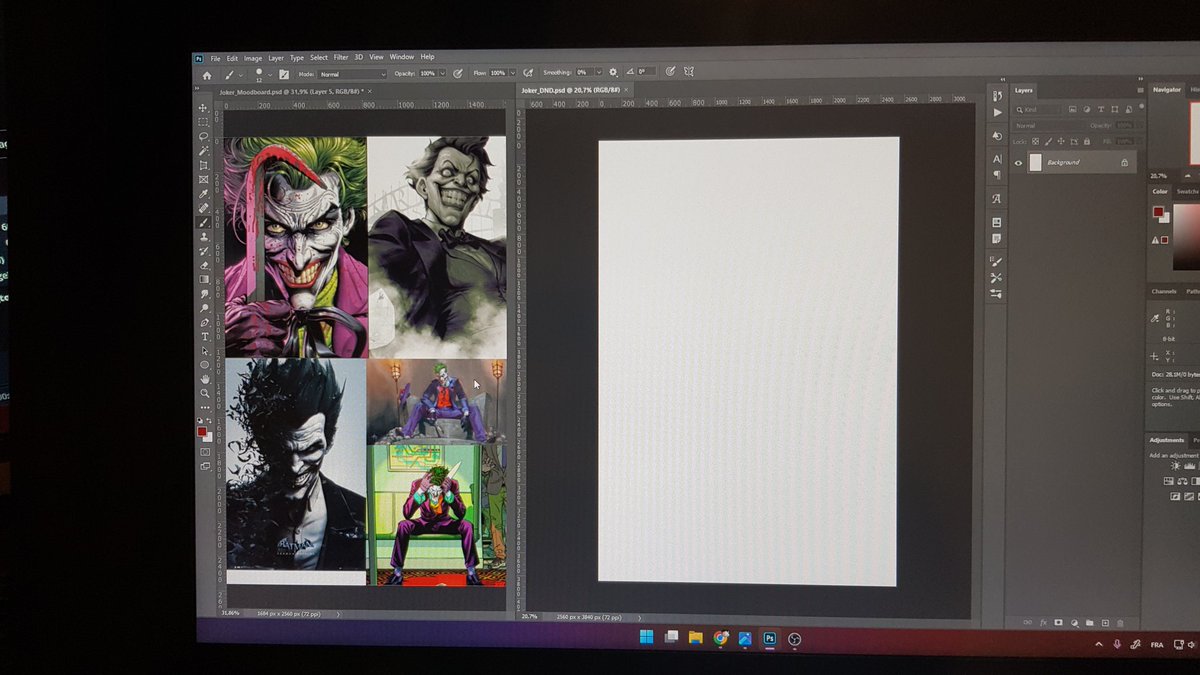Select the Lasso tool
1200x675 pixels.
pos(204,136)
